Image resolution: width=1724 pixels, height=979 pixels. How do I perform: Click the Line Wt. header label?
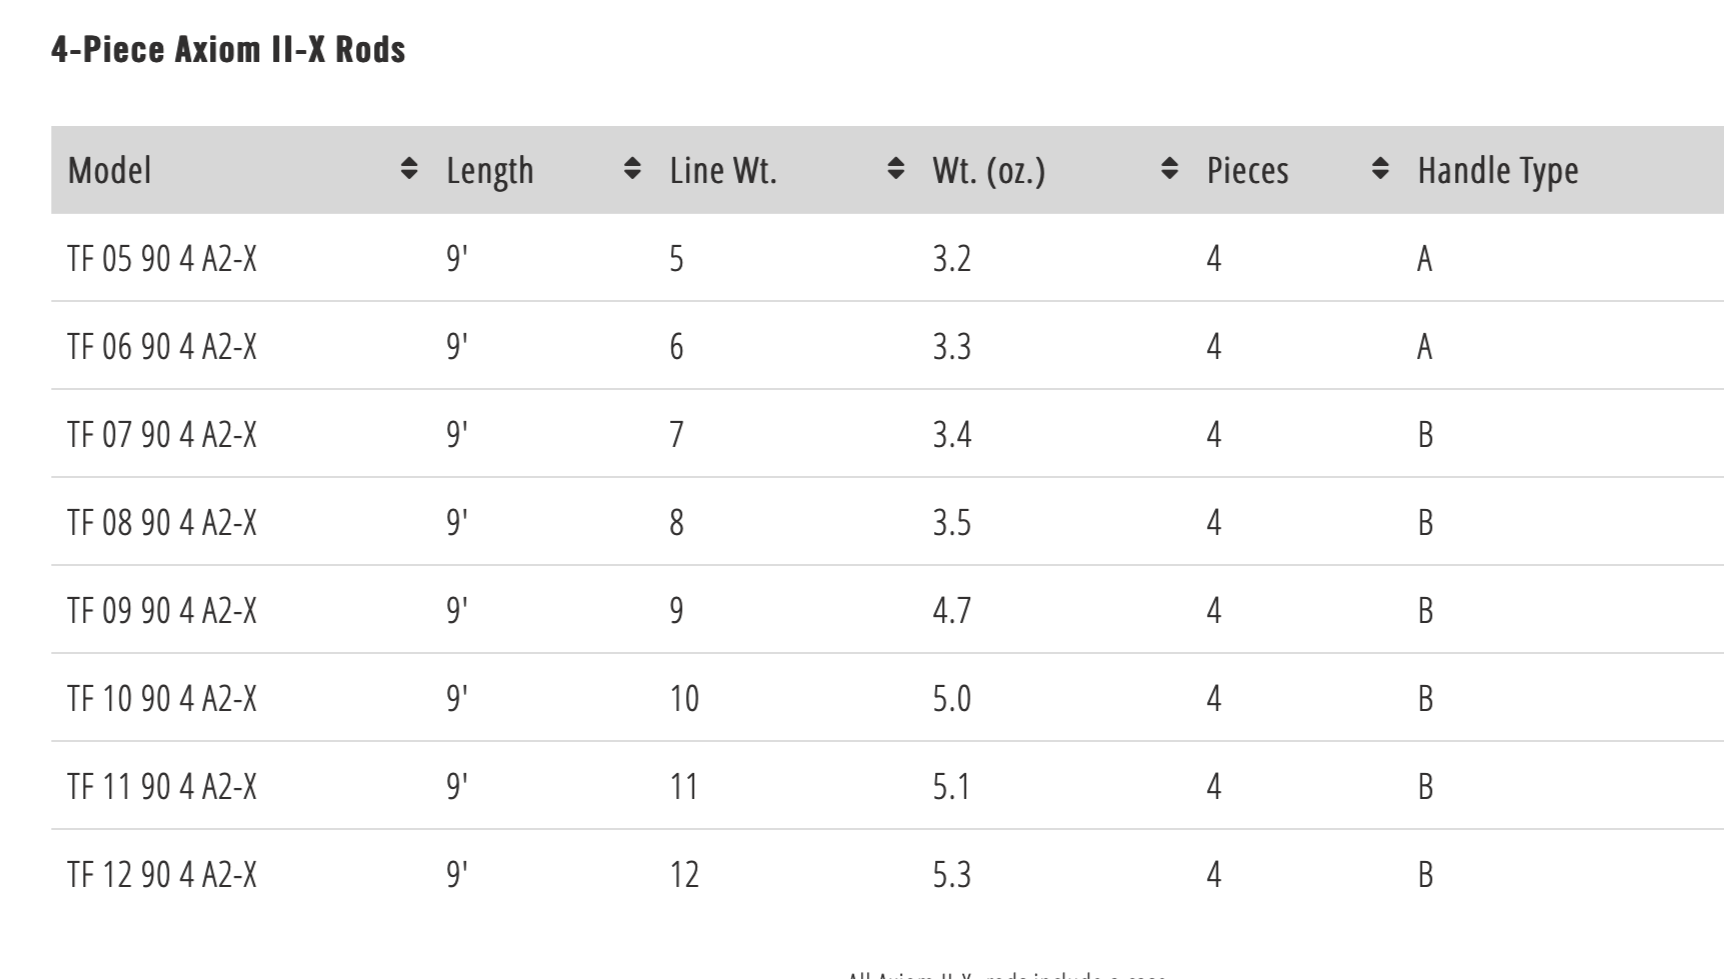tap(723, 170)
